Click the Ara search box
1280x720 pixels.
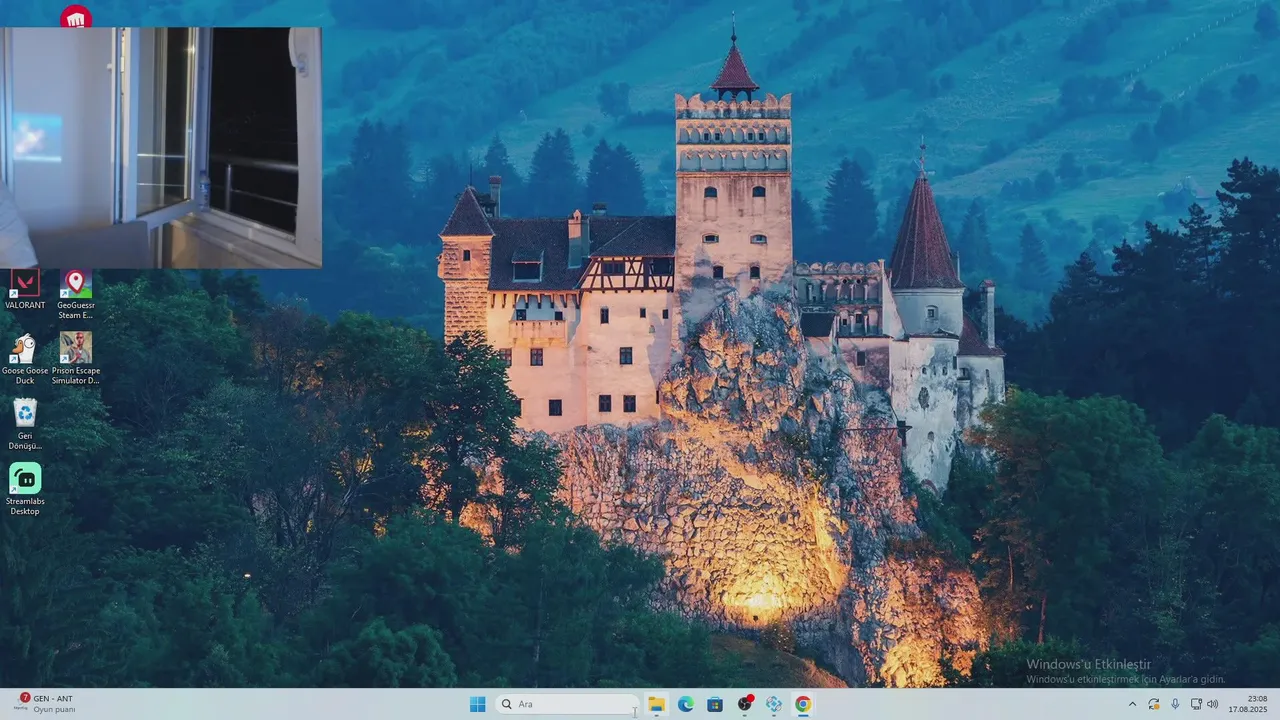pos(568,704)
